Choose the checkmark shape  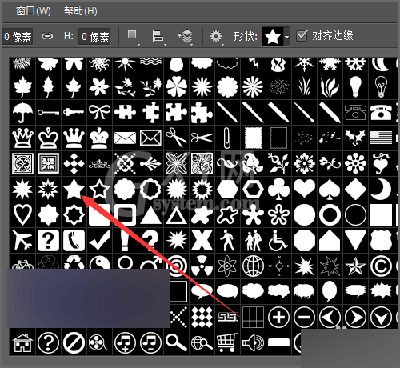tap(99, 240)
